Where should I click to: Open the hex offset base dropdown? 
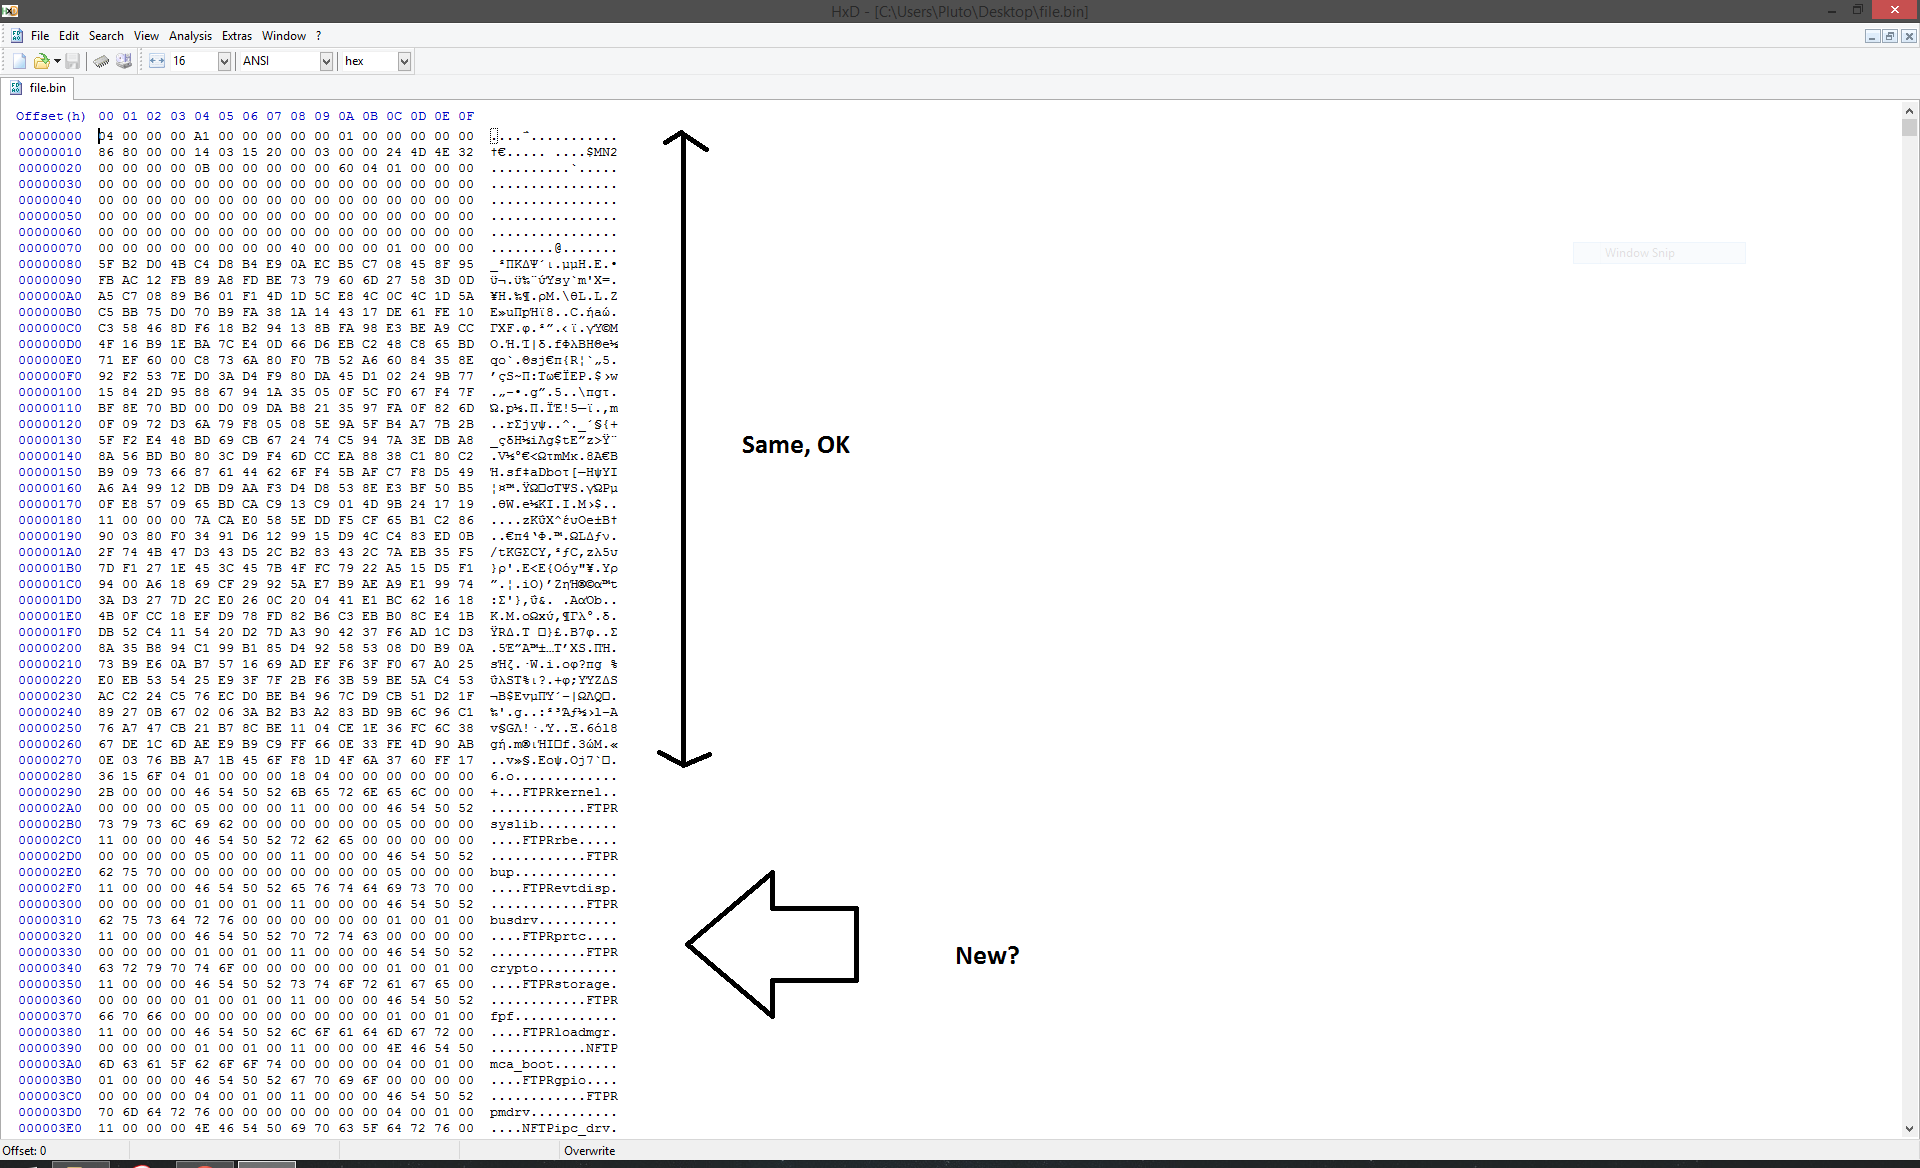[404, 61]
